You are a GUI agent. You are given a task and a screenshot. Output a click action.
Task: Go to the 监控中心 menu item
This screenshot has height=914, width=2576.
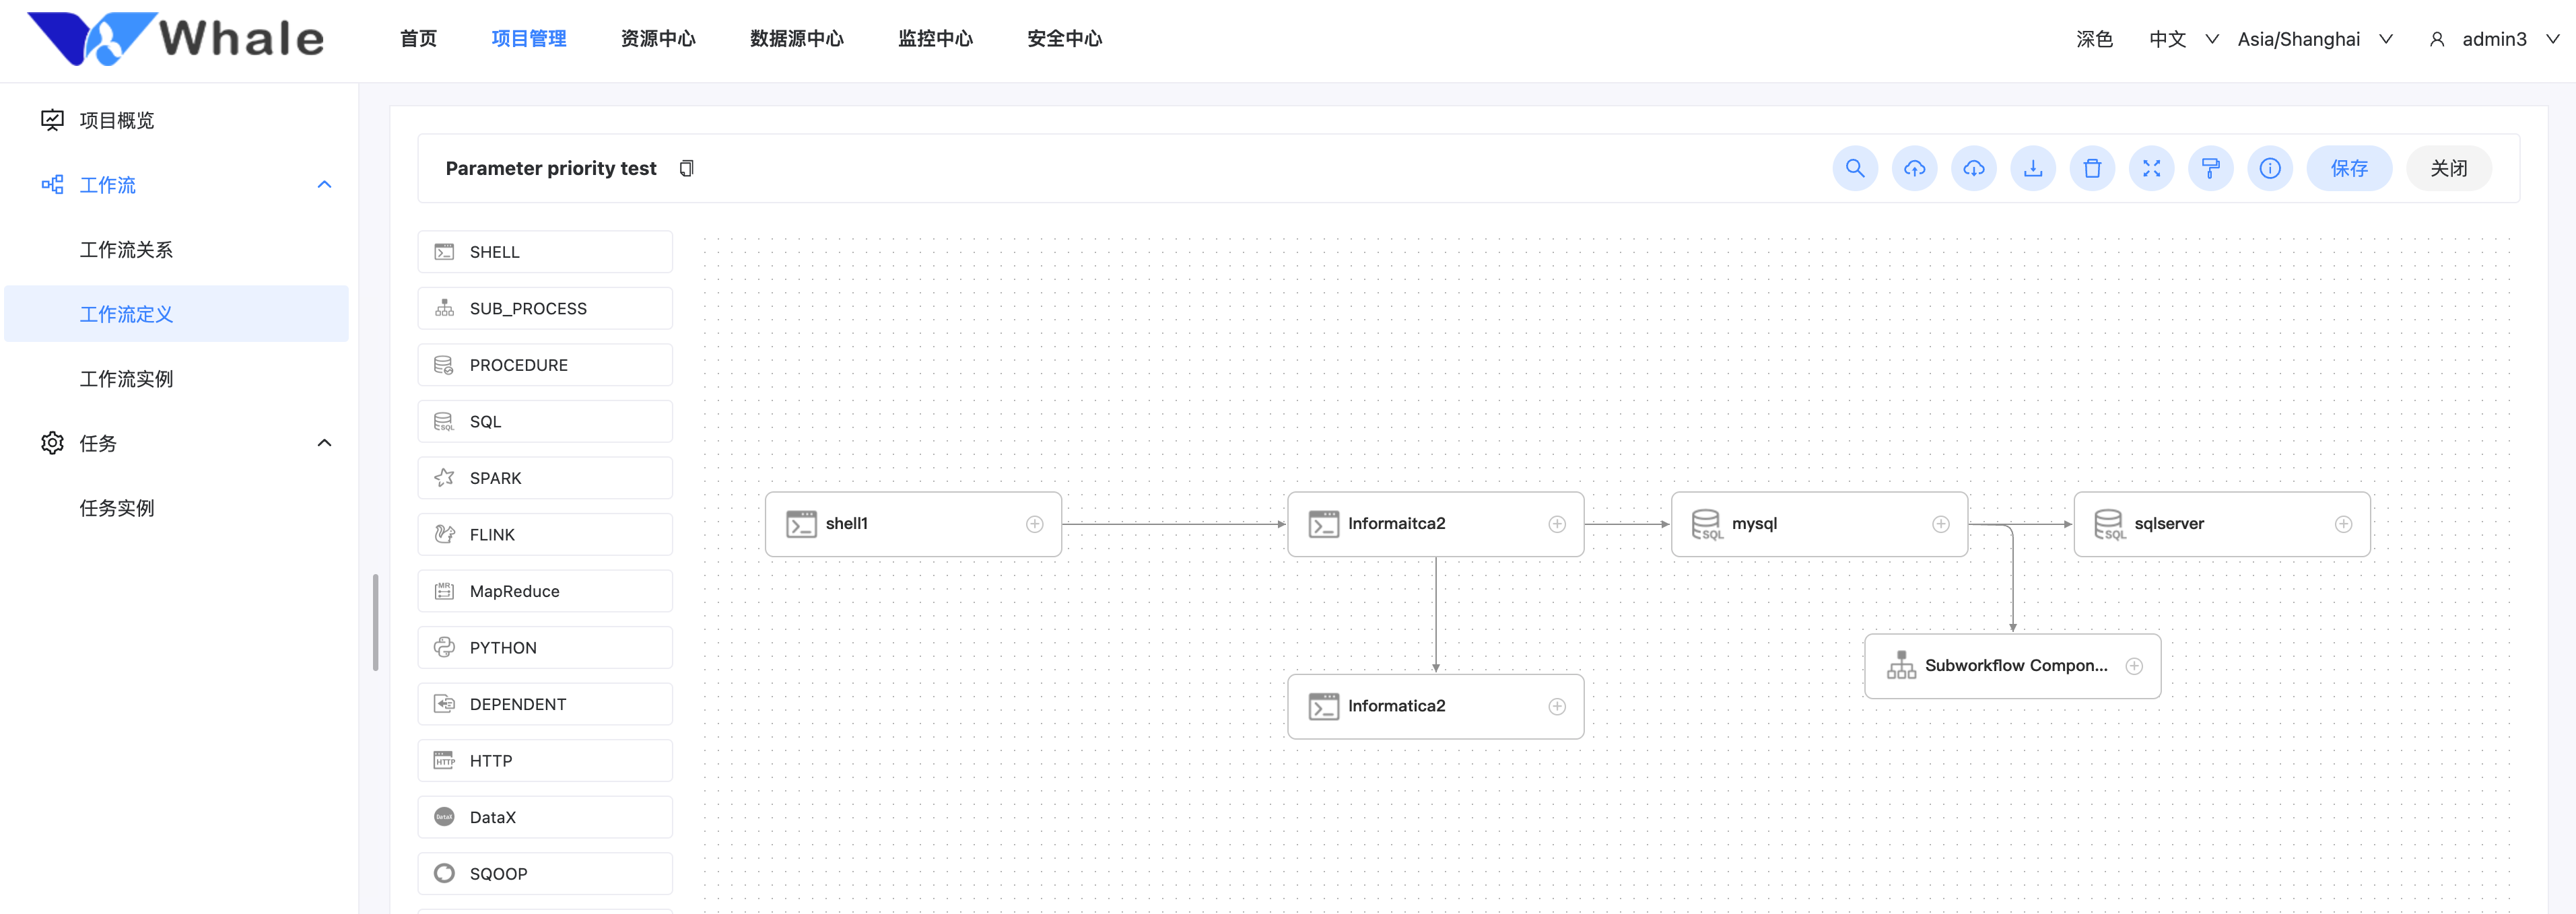[934, 39]
